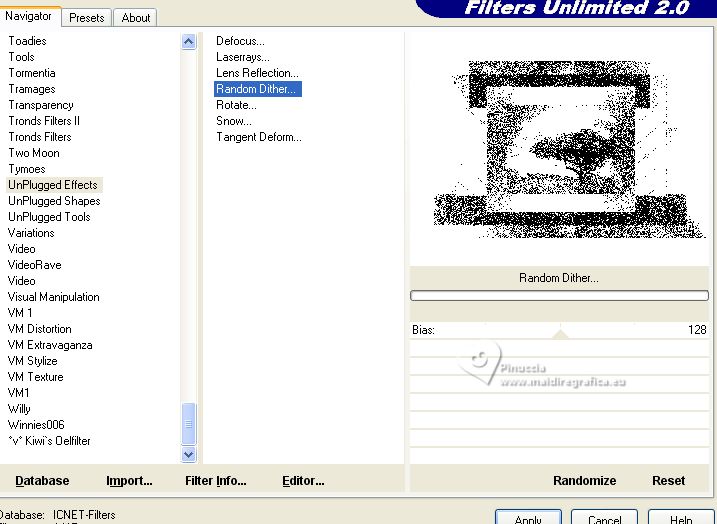
Task: Click the Bias slider handle
Action: 560,334
